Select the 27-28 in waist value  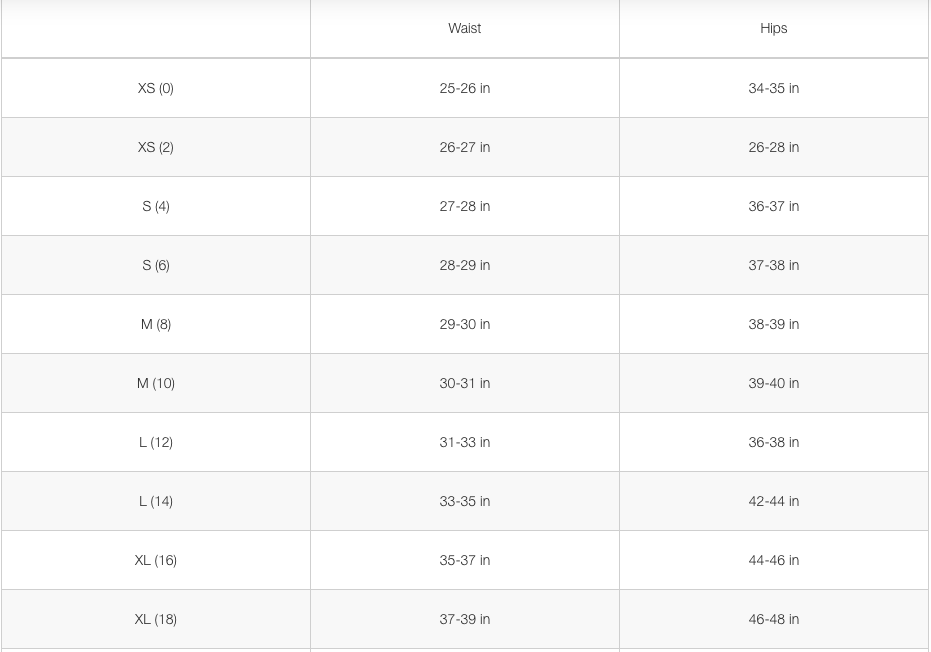464,206
